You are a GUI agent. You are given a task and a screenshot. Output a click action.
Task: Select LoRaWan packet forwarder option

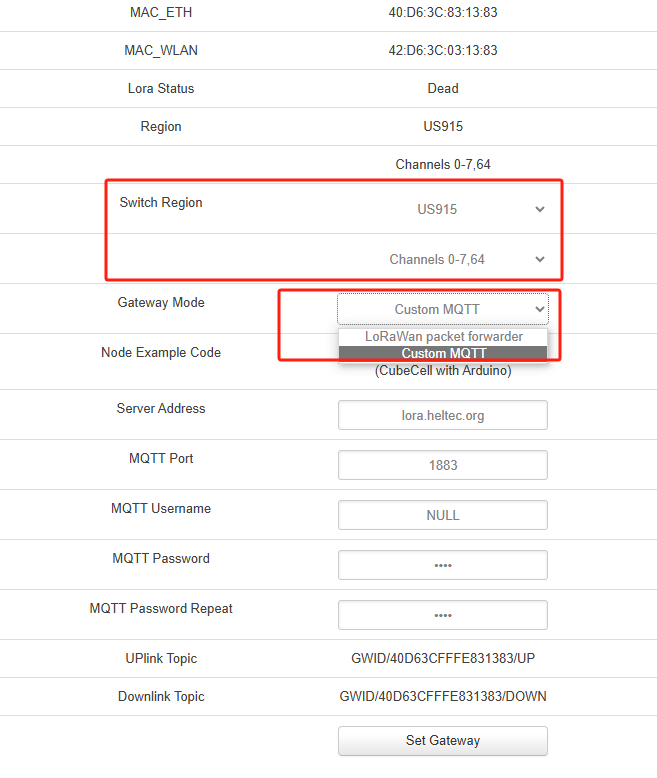[443, 337]
